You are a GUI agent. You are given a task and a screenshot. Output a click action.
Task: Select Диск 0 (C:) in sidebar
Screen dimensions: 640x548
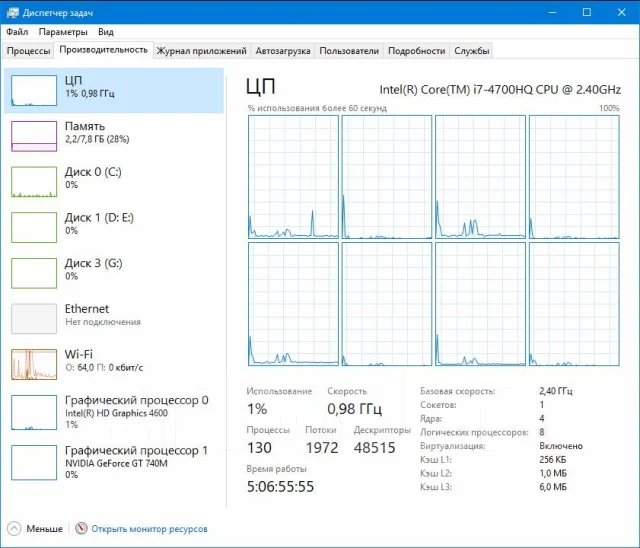pos(114,182)
